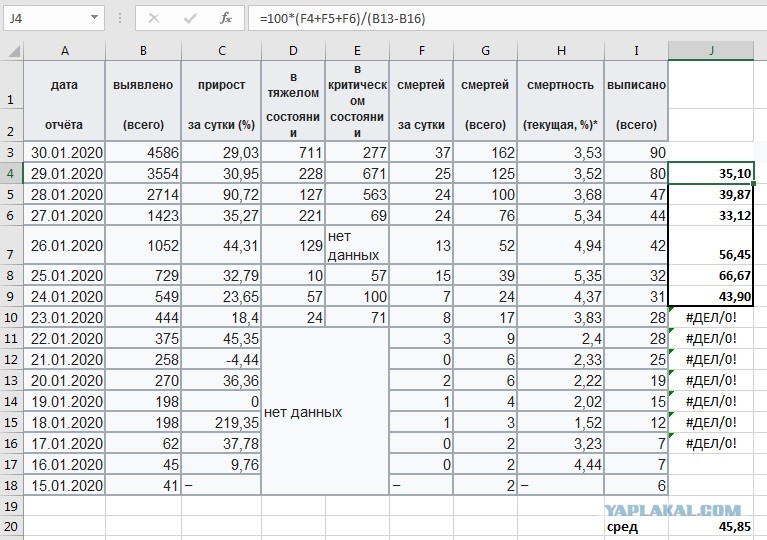767x540 pixels.
Task: Click cell with value 162
Action: click(485, 153)
